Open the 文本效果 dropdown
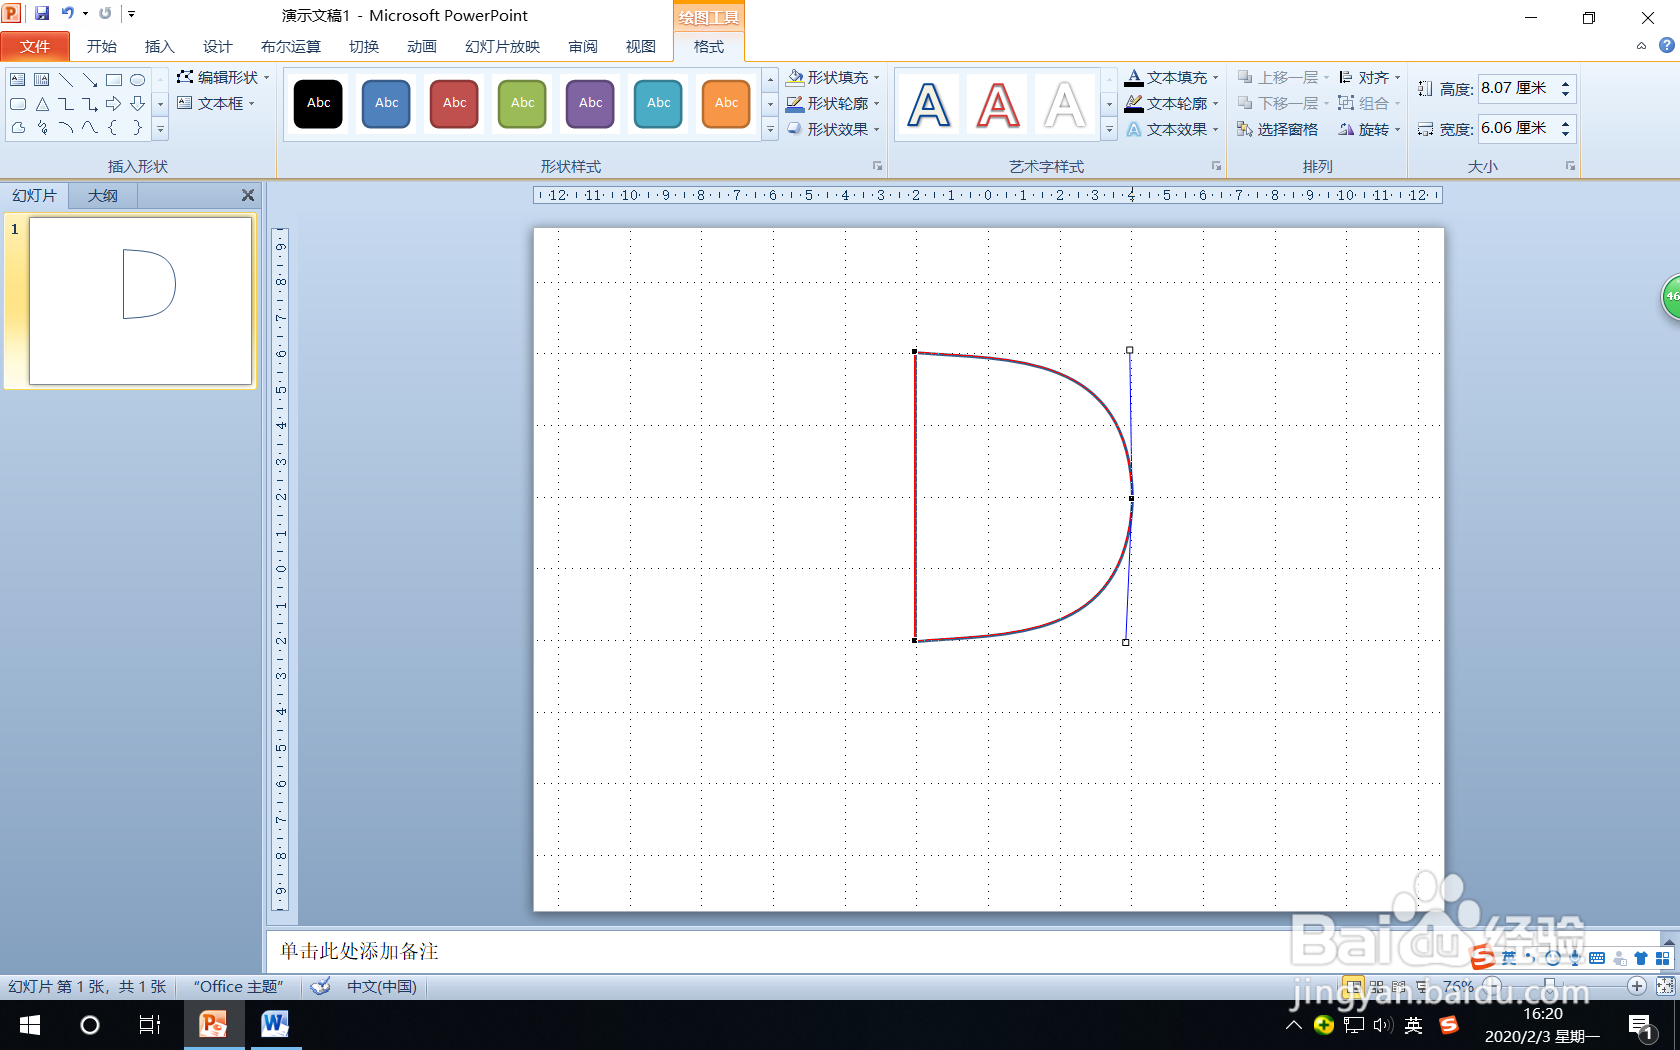The height and width of the screenshot is (1050, 1680). click(1172, 129)
